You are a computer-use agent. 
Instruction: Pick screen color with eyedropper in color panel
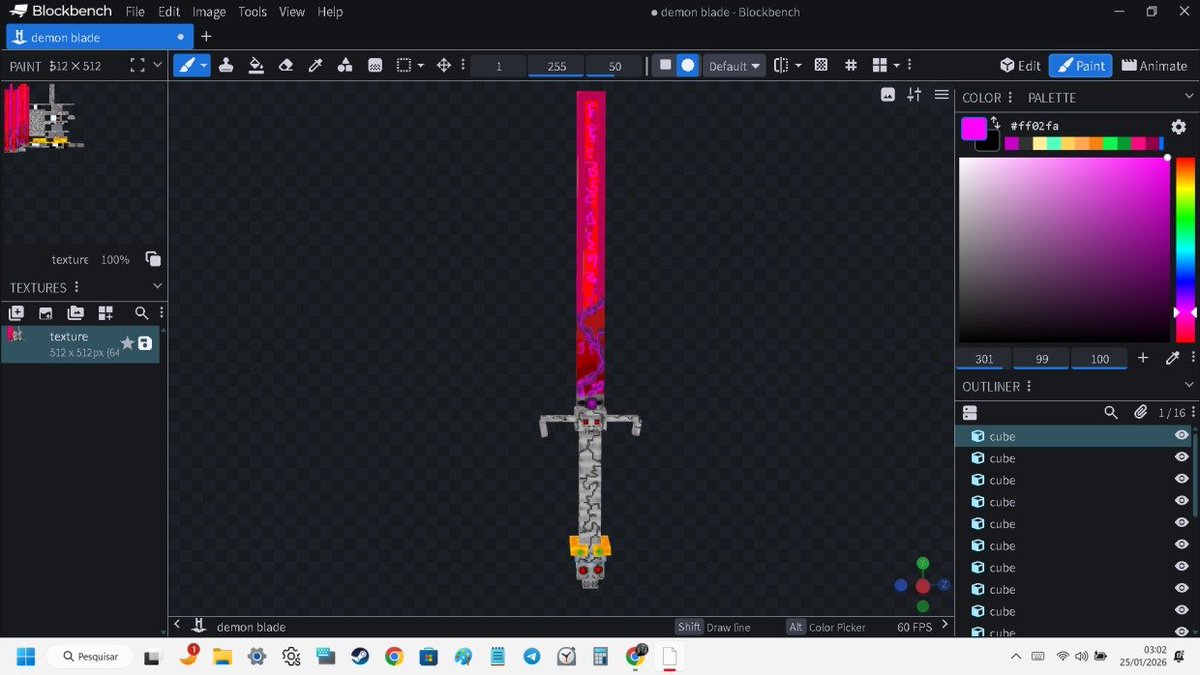1173,358
